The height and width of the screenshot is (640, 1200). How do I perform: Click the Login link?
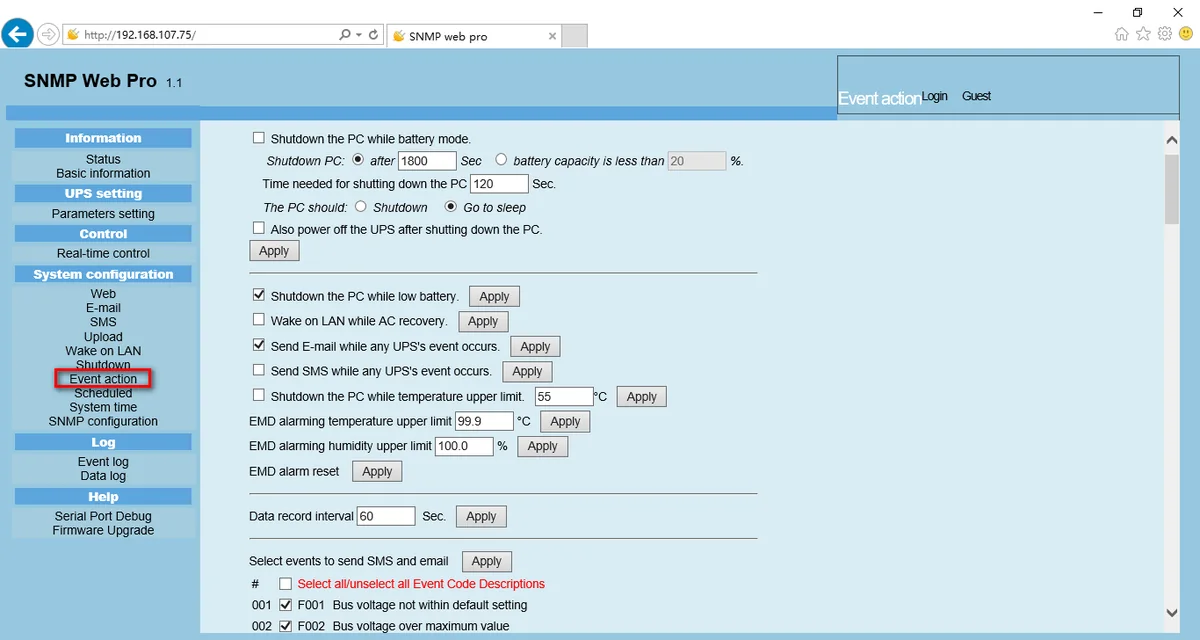click(935, 96)
